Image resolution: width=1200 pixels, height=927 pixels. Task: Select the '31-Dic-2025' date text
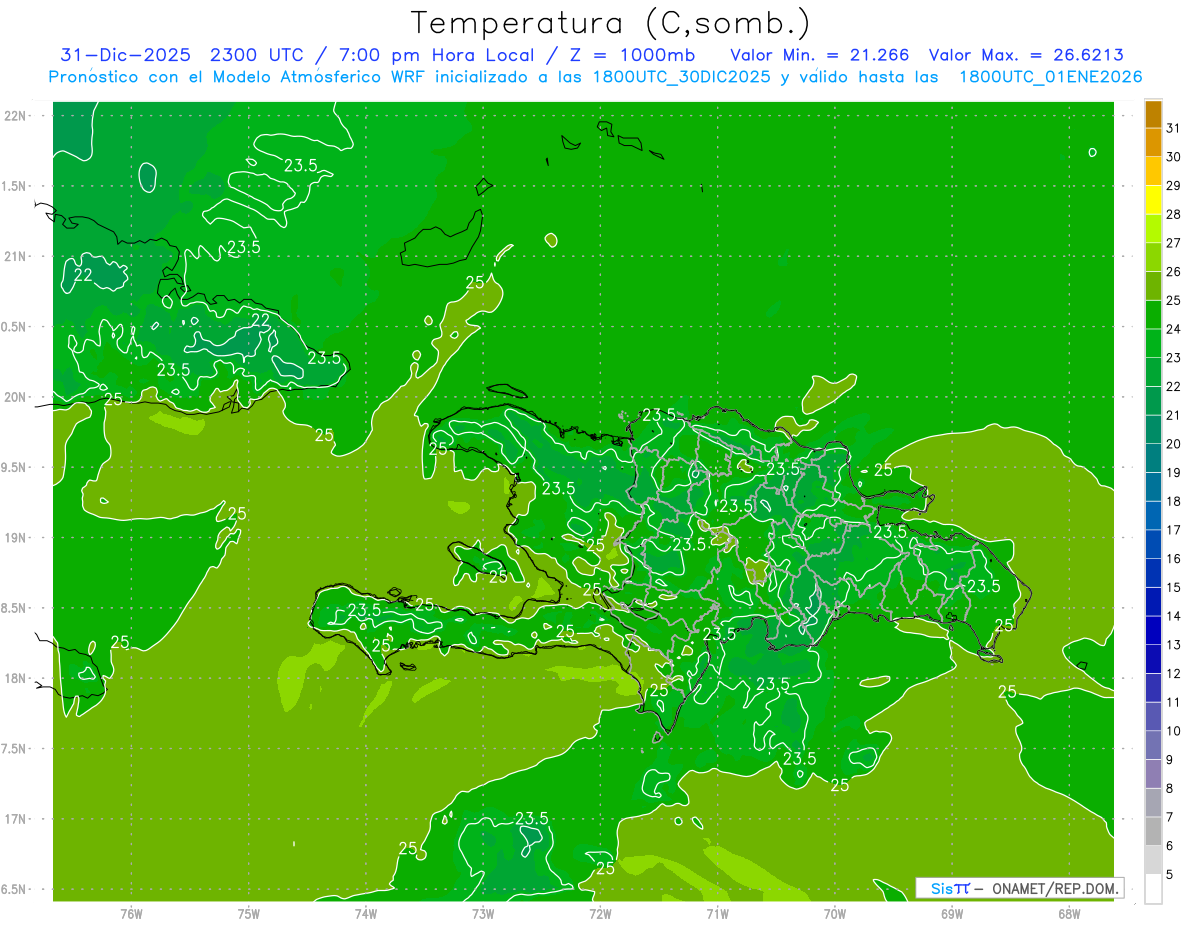(x=125, y=55)
